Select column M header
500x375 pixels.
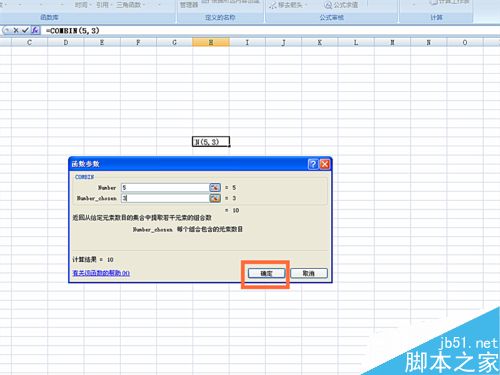pos(392,42)
